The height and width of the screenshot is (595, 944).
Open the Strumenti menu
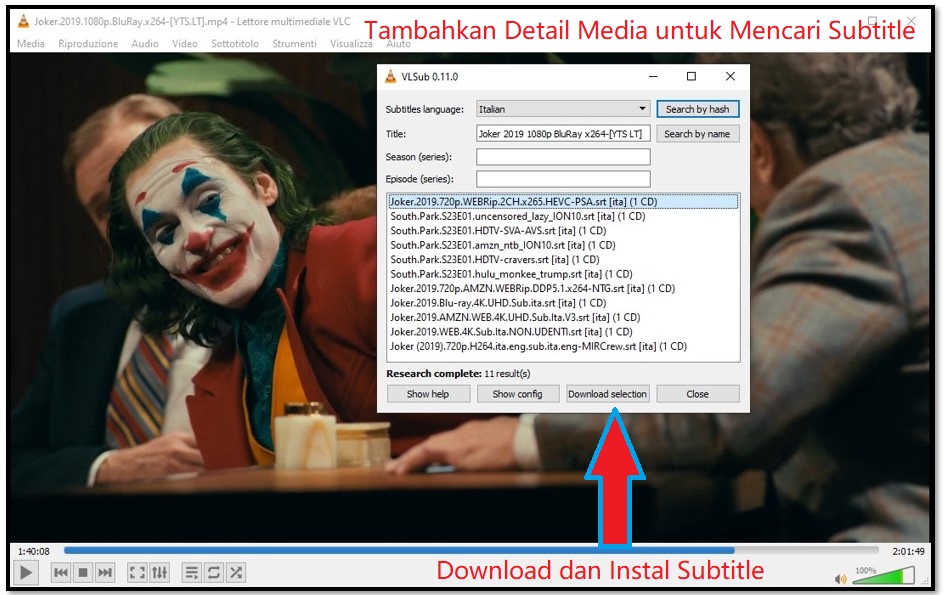294,43
